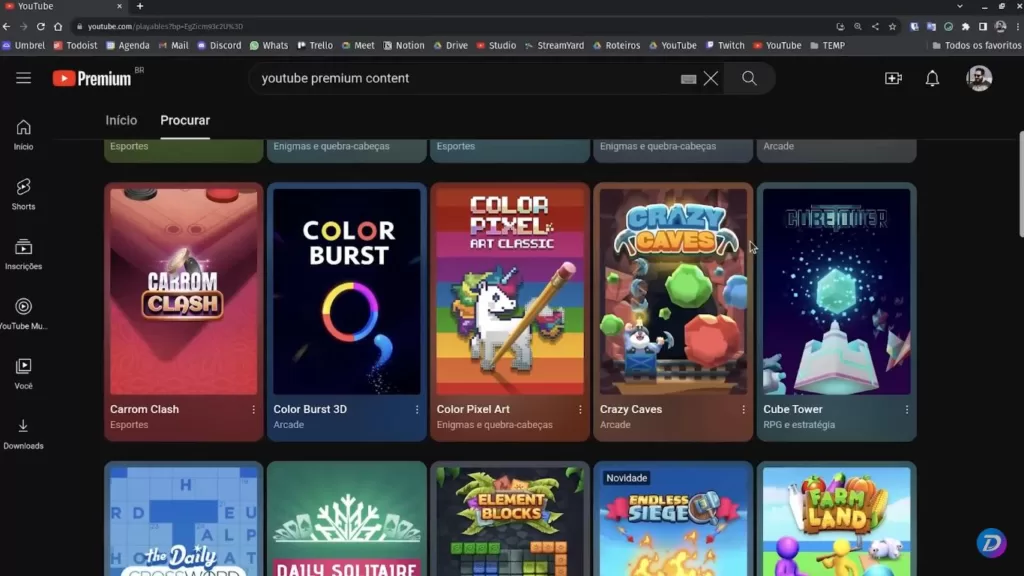Image resolution: width=1024 pixels, height=576 pixels.
Task: Open the TEMP bookmarks folder
Action: 827,46
